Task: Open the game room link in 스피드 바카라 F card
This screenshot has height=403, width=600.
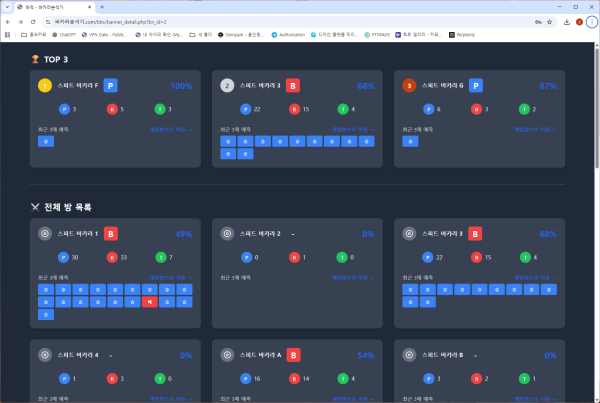Action: [x=168, y=129]
